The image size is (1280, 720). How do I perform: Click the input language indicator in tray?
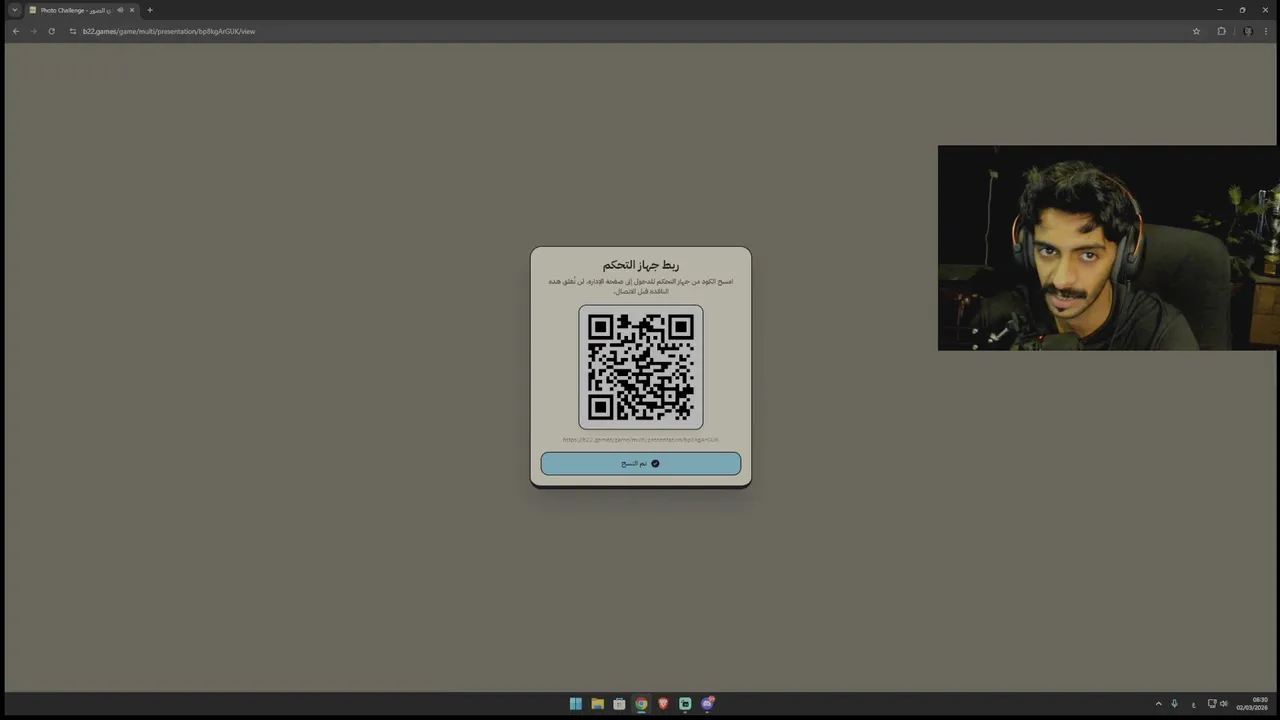pos(1194,704)
